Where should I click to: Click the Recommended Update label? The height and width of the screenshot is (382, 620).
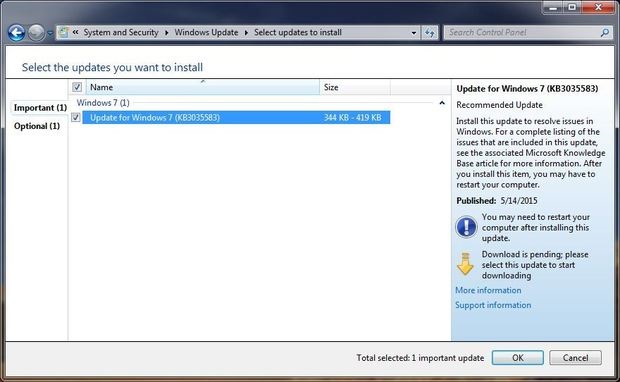(x=499, y=105)
